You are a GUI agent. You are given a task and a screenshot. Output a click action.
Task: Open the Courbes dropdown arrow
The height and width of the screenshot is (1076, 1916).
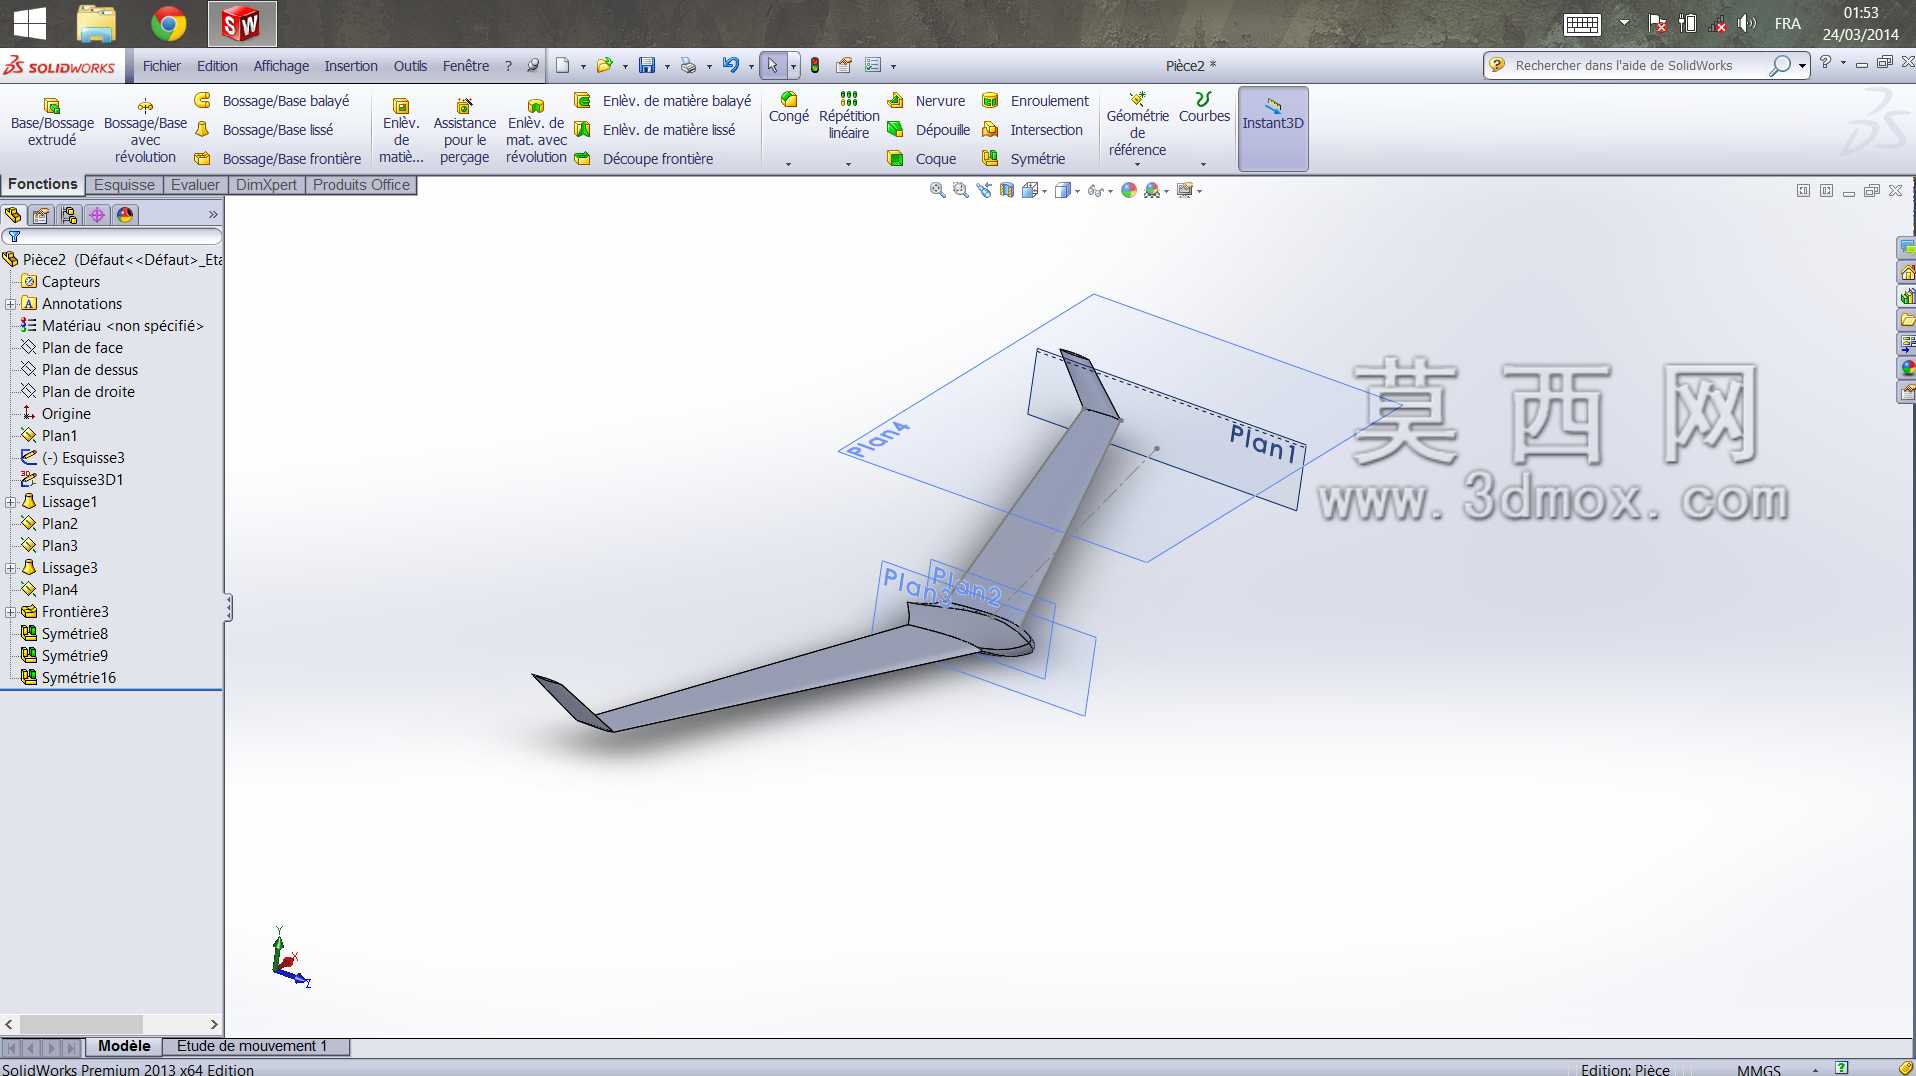point(1203,163)
